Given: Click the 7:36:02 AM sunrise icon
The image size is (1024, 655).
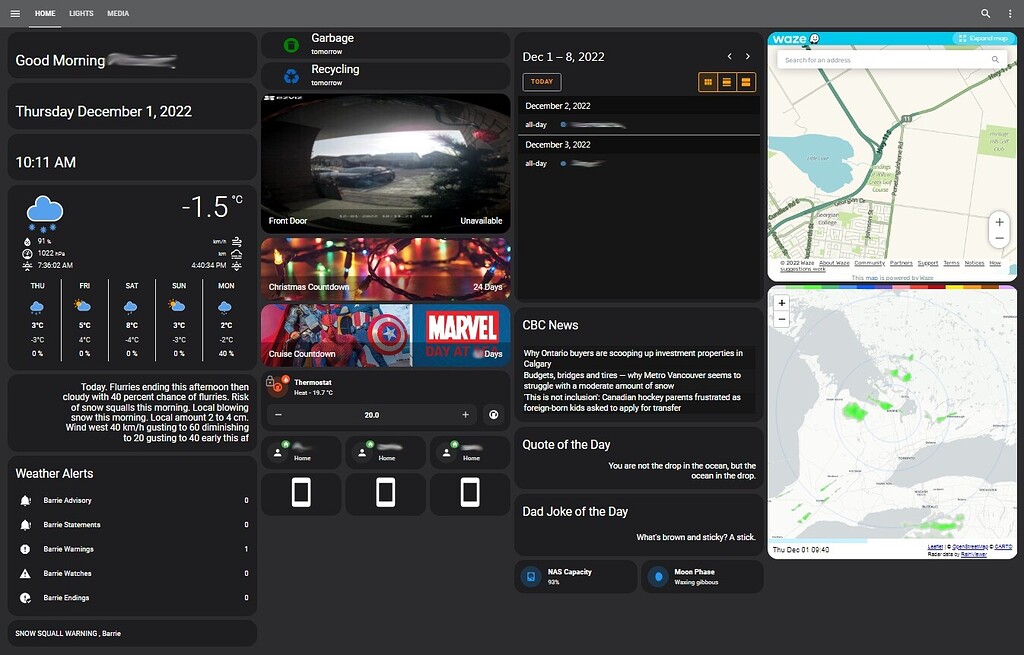Looking at the screenshot, I should coord(27,266).
